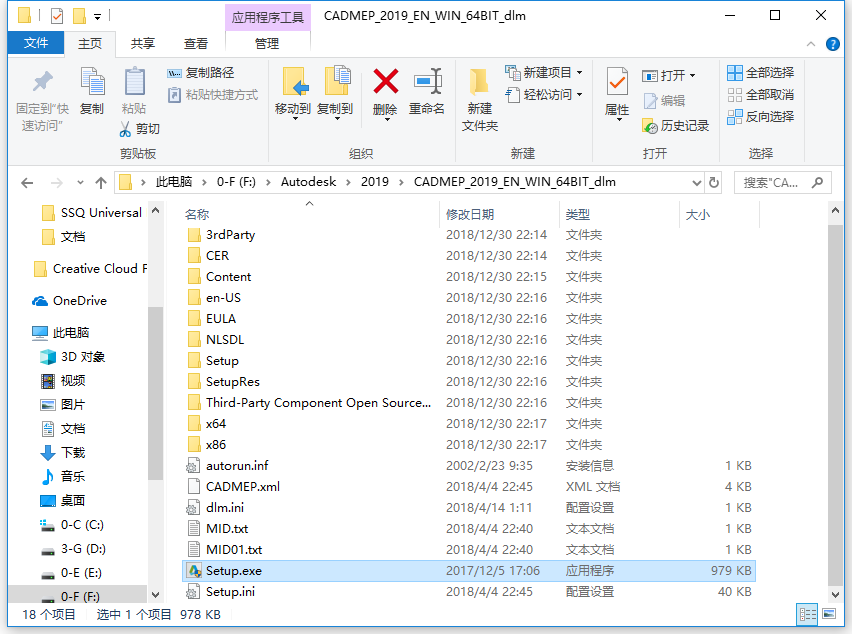The image size is (852, 634).
Task: Click the Back navigation arrow
Action: [x=27, y=183]
